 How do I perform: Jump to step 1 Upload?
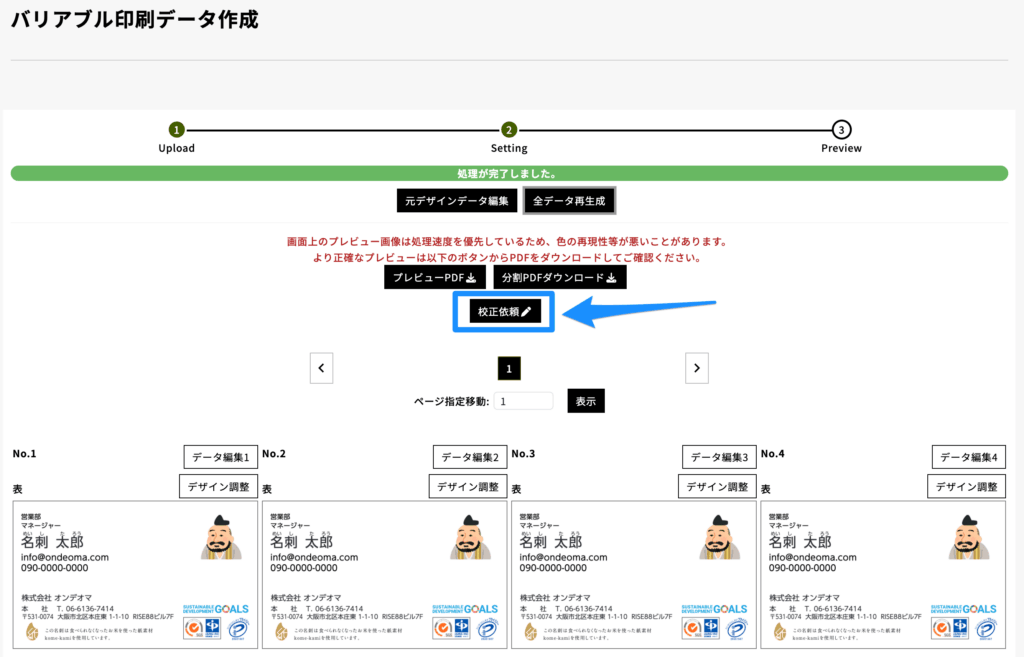coord(177,130)
